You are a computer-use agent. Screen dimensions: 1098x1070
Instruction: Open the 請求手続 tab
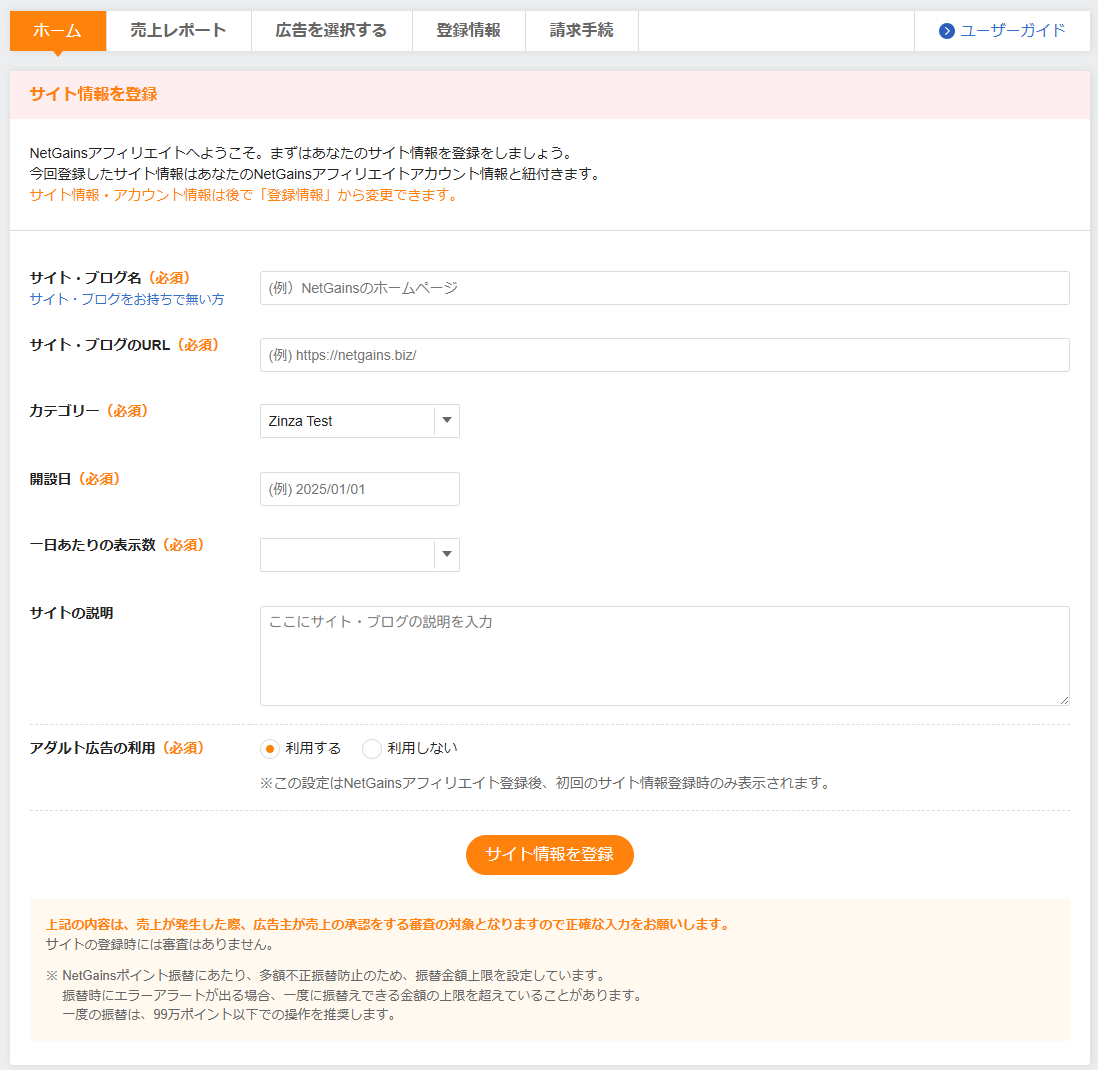pyautogui.click(x=581, y=31)
